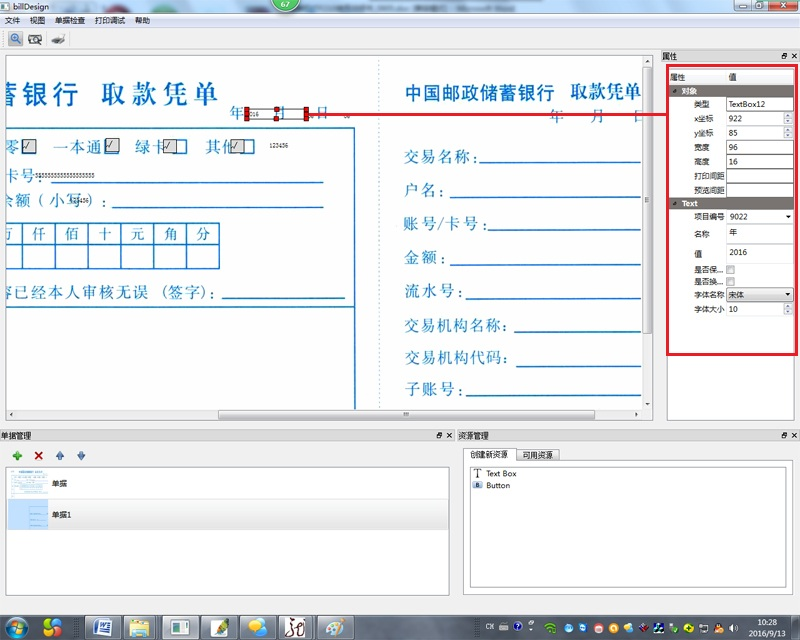
Task: Open the 文件 menu
Action: pyautogui.click(x=12, y=20)
